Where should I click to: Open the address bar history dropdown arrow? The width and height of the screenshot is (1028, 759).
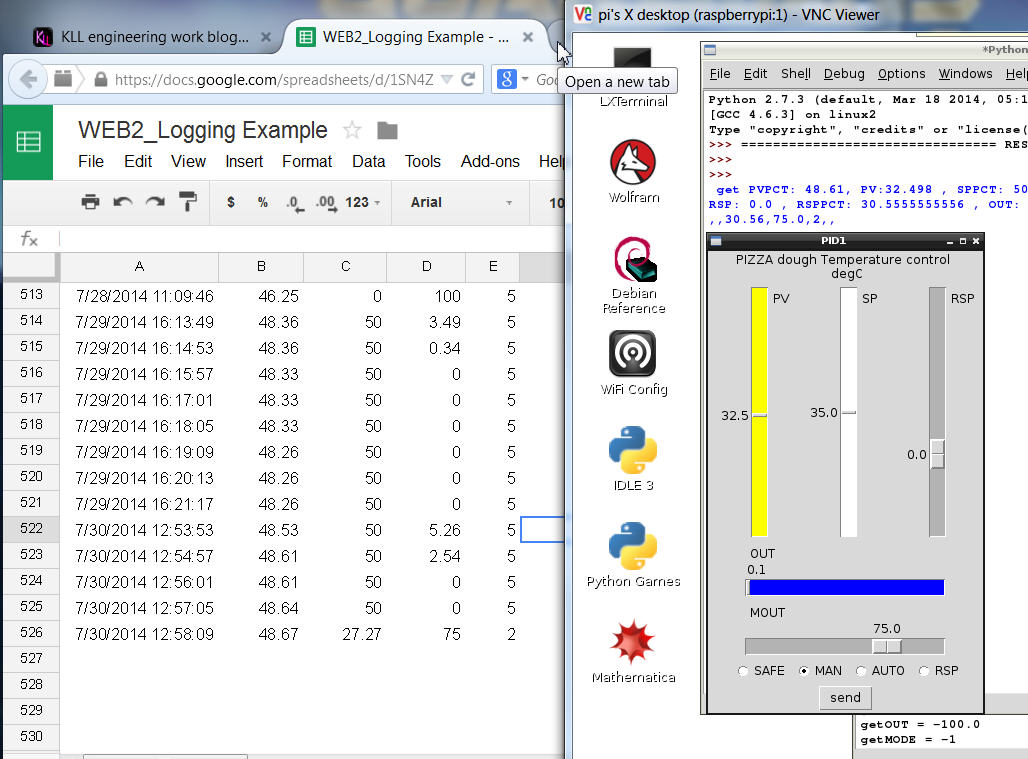[446, 80]
